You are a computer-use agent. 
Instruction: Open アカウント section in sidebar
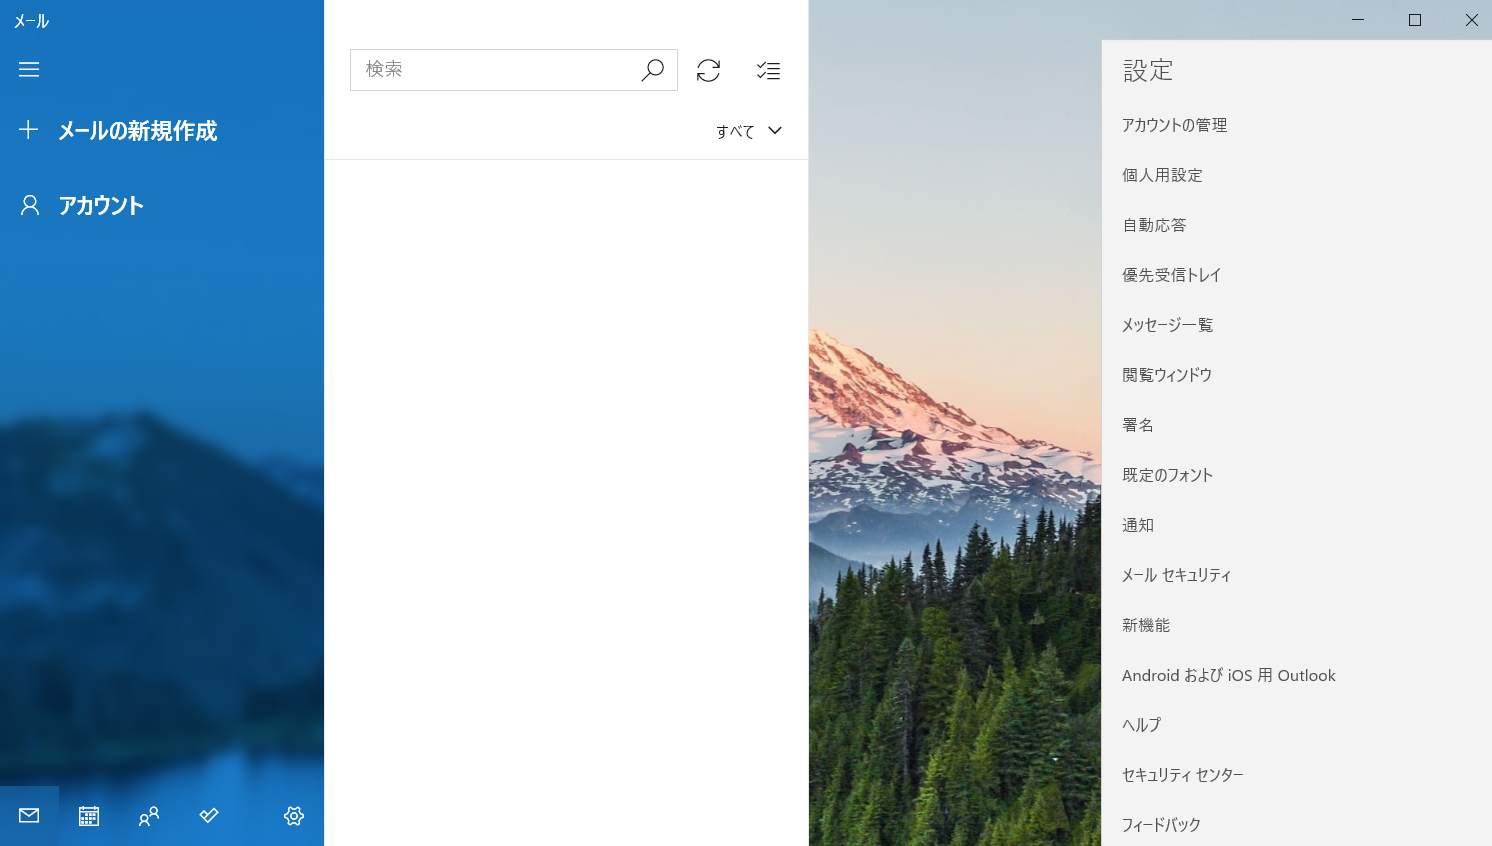click(x=162, y=205)
